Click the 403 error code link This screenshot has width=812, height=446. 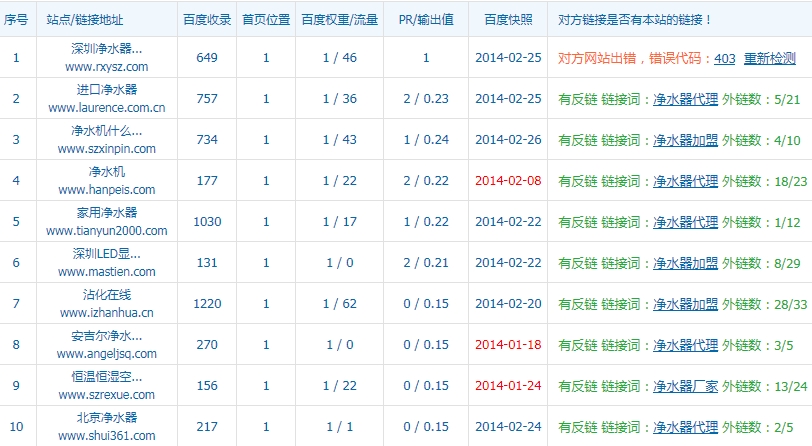tap(724, 59)
